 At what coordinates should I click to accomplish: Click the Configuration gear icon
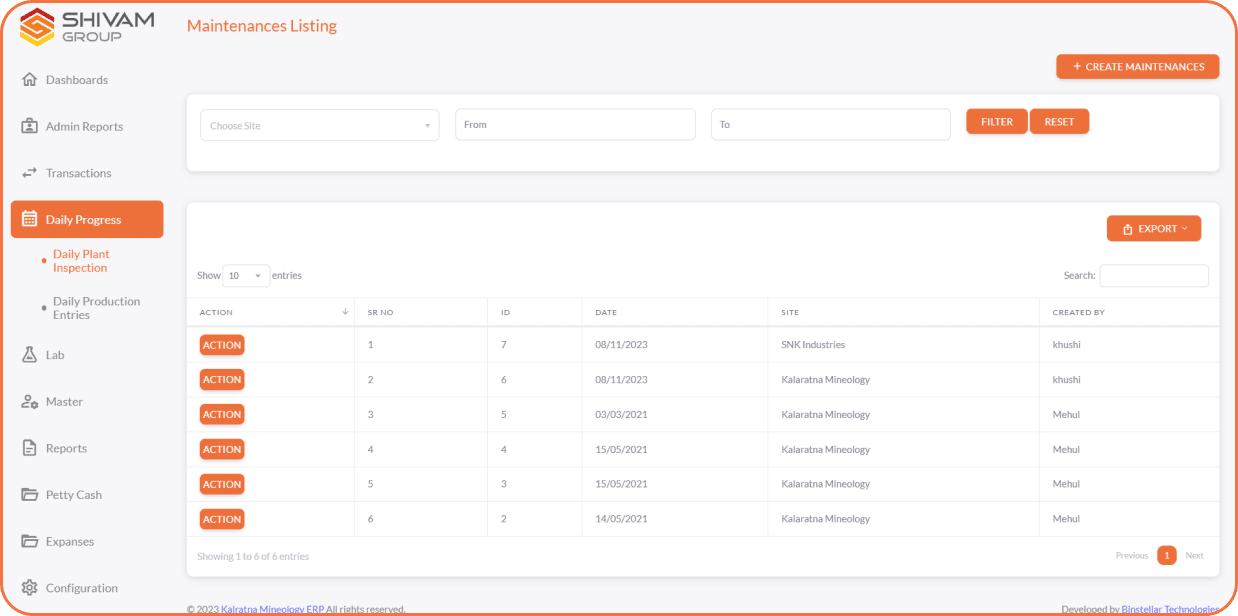(29, 588)
